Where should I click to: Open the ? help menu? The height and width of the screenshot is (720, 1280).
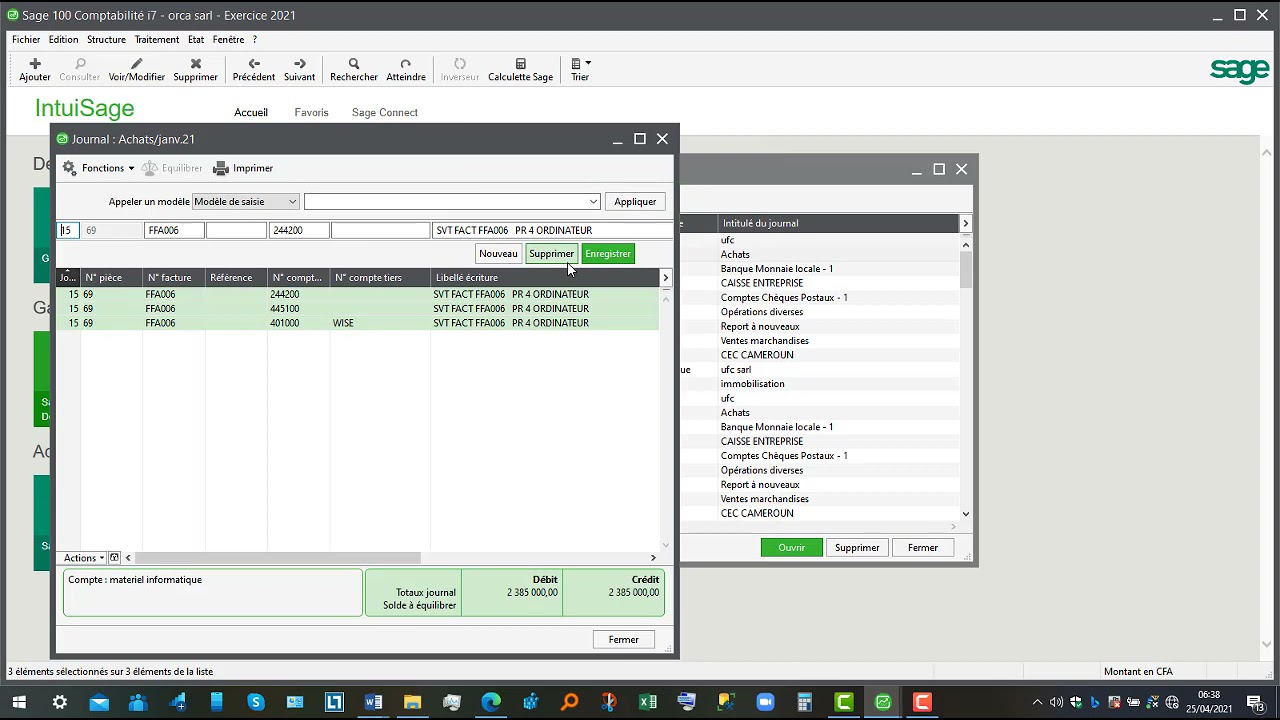coord(255,40)
